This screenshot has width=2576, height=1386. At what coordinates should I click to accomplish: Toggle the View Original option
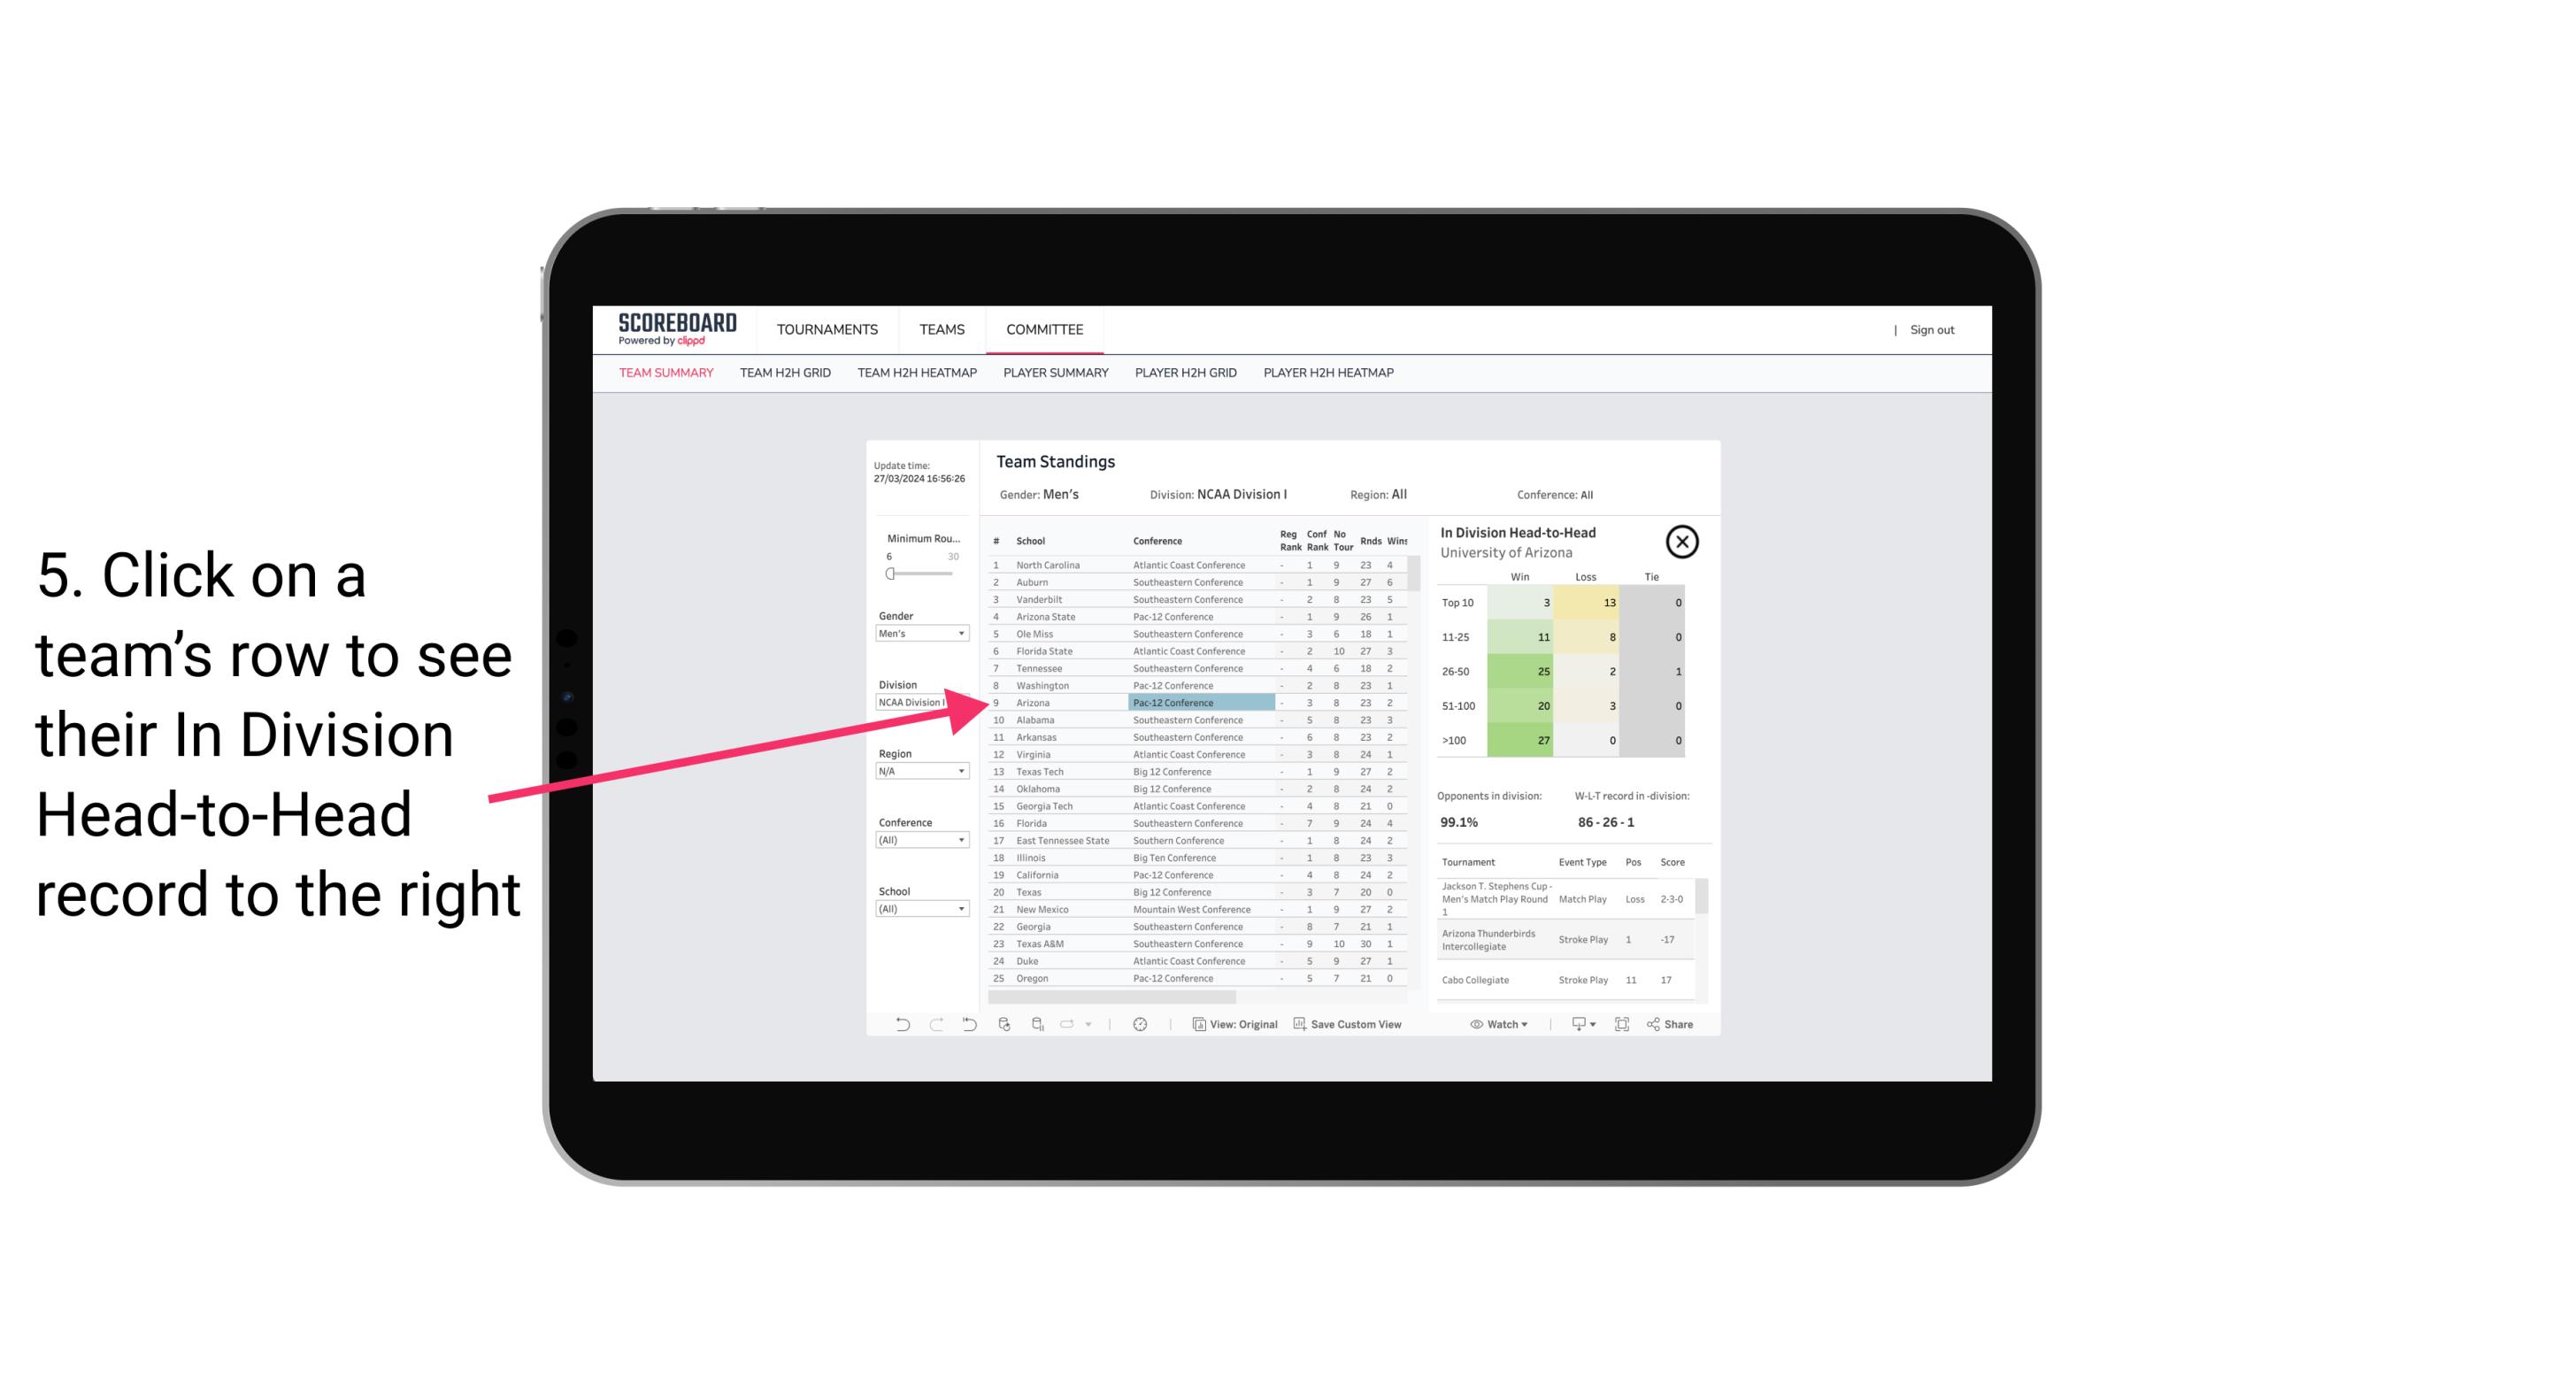[1241, 1024]
